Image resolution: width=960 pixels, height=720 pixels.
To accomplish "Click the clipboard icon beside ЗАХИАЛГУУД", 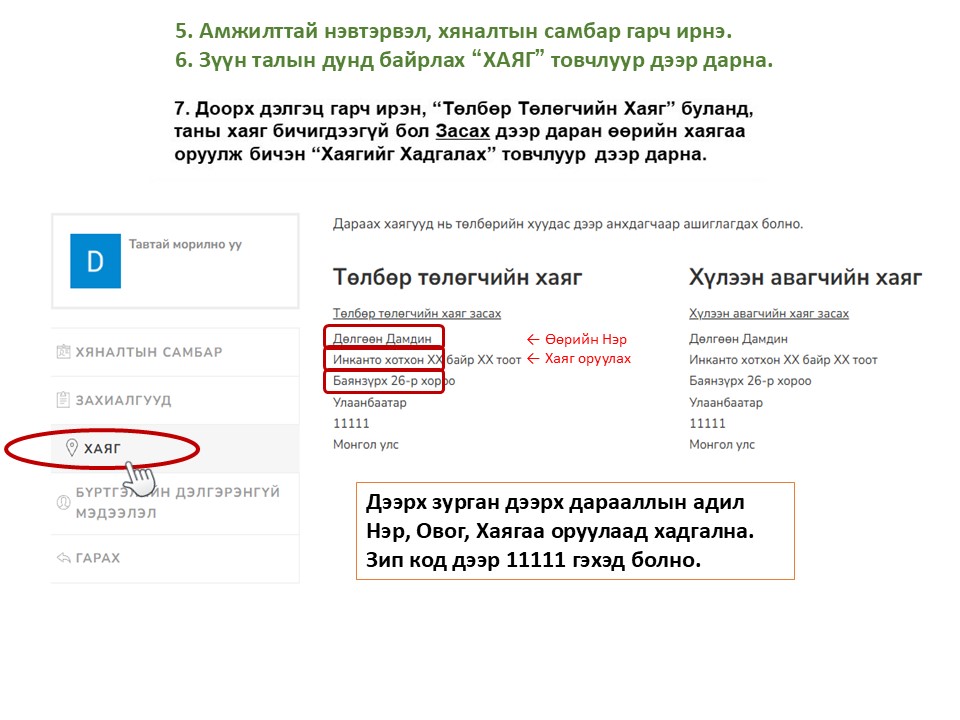I will (64, 400).
